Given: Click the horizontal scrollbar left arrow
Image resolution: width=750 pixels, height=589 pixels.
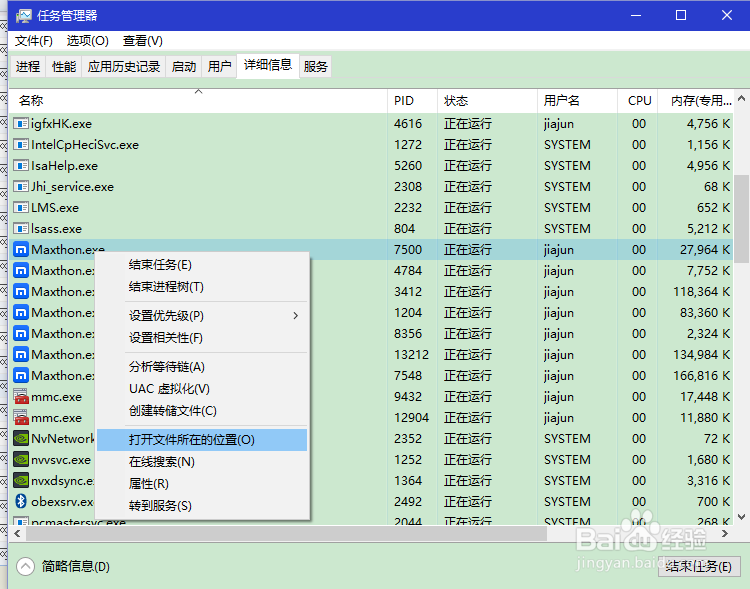Looking at the screenshot, I should [x=17, y=533].
